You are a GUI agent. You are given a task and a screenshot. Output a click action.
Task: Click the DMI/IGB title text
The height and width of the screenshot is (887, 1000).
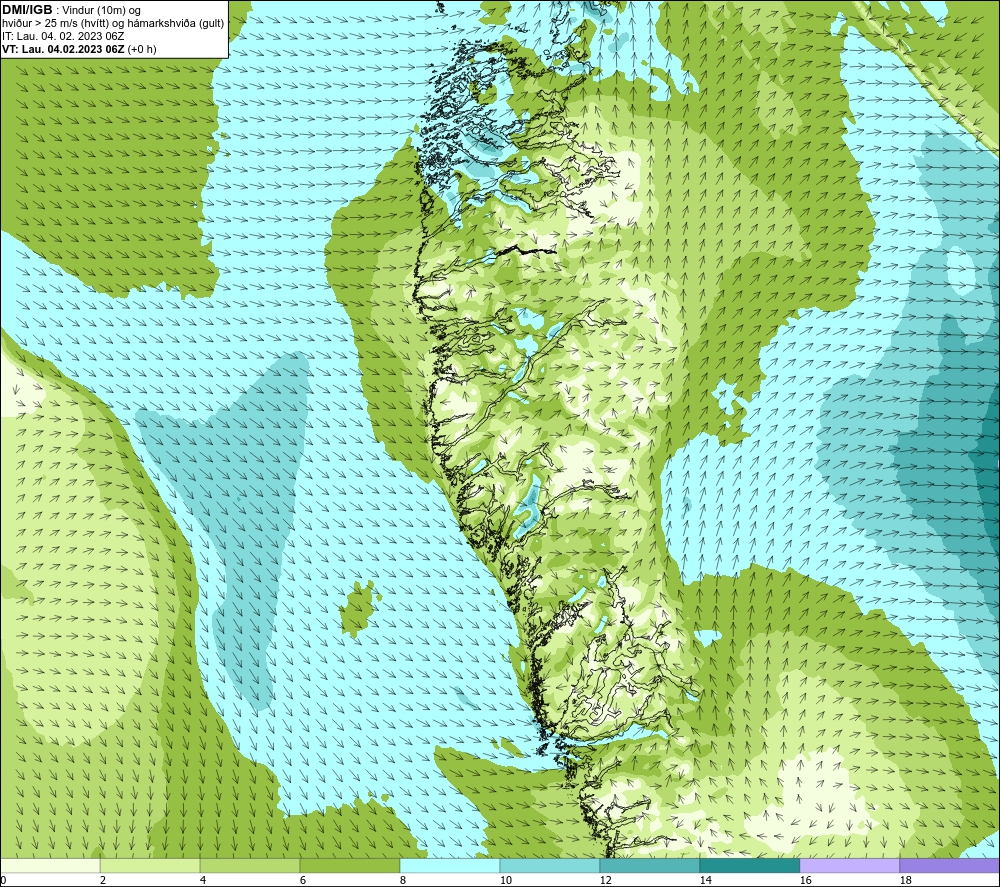(x=27, y=10)
